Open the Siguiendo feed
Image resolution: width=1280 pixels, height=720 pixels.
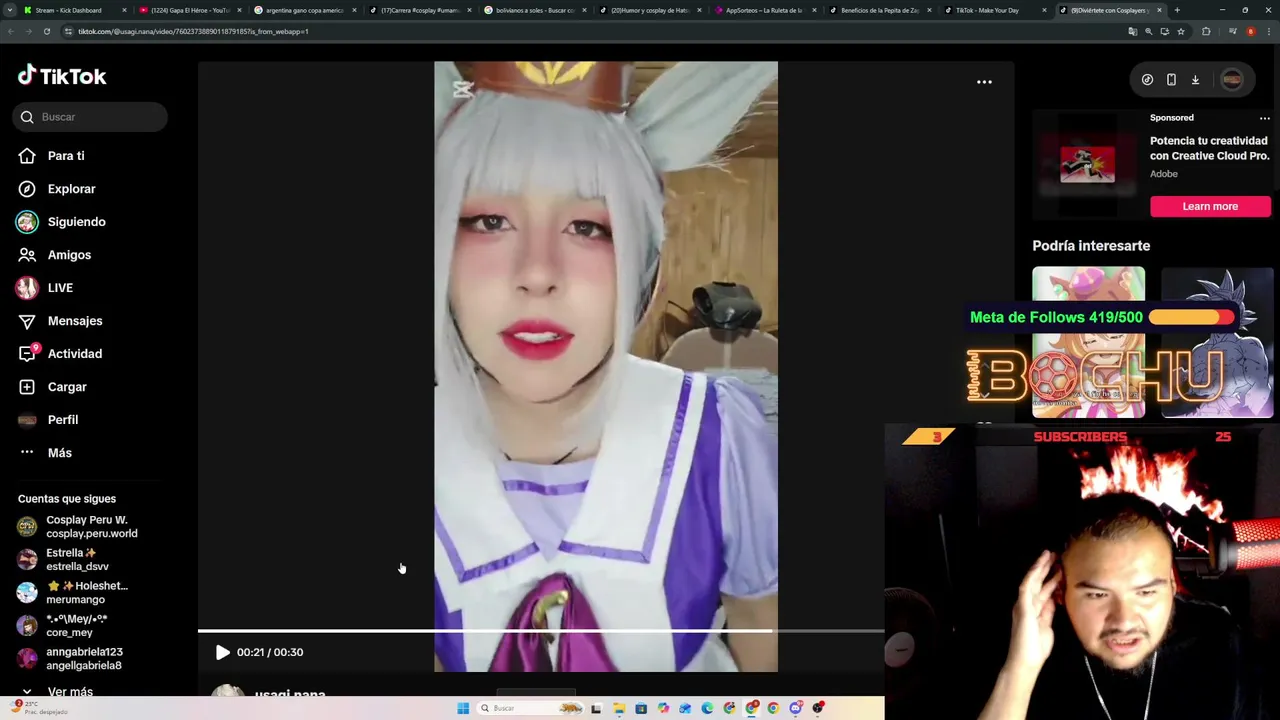tap(76, 222)
